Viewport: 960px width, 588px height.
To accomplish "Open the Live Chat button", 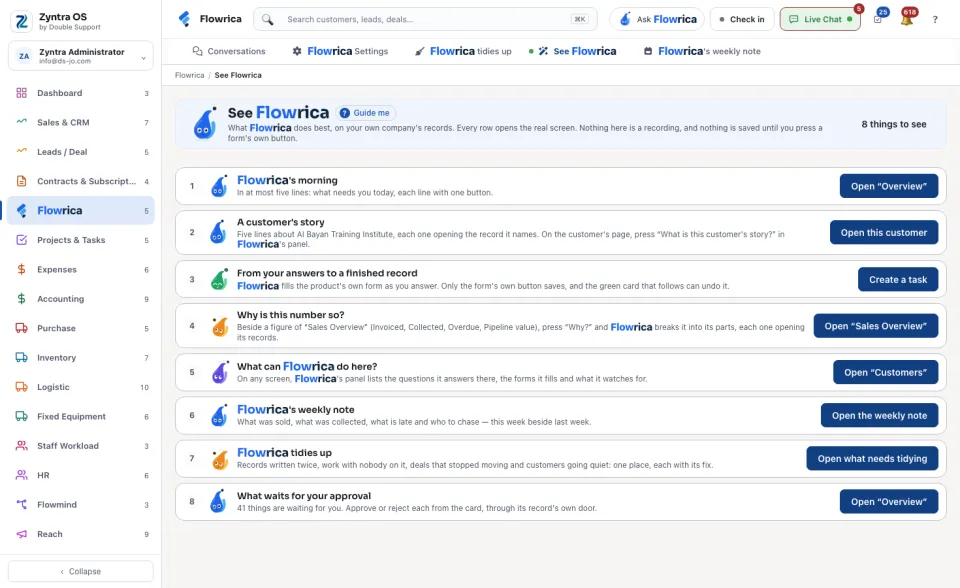I will pos(820,19).
